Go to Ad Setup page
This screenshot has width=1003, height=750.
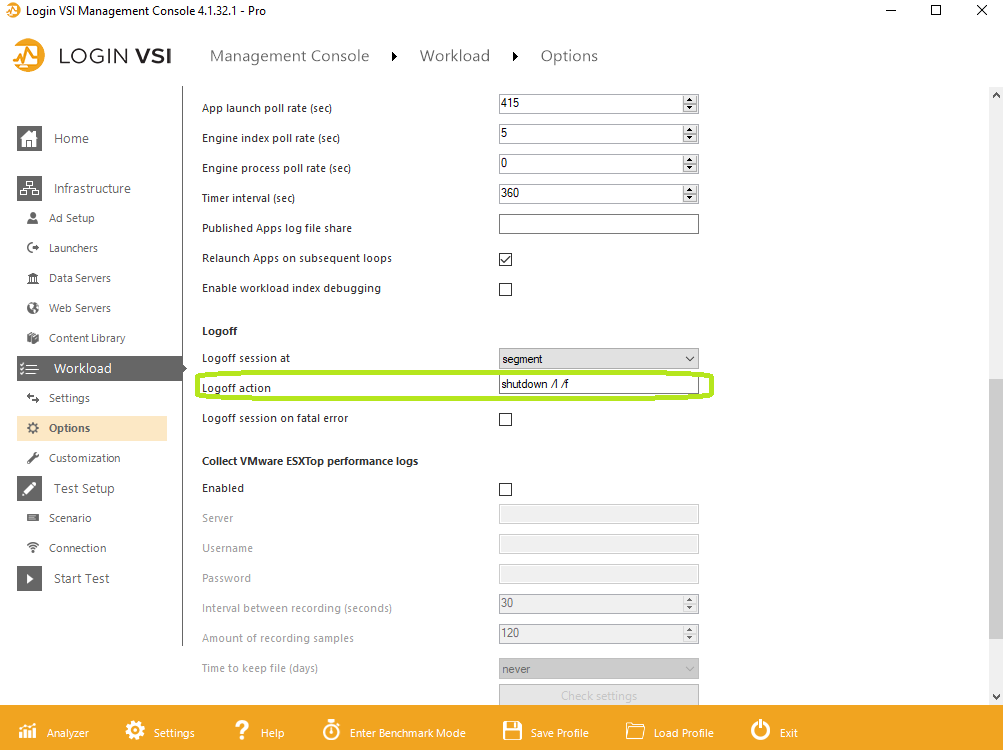tap(72, 218)
